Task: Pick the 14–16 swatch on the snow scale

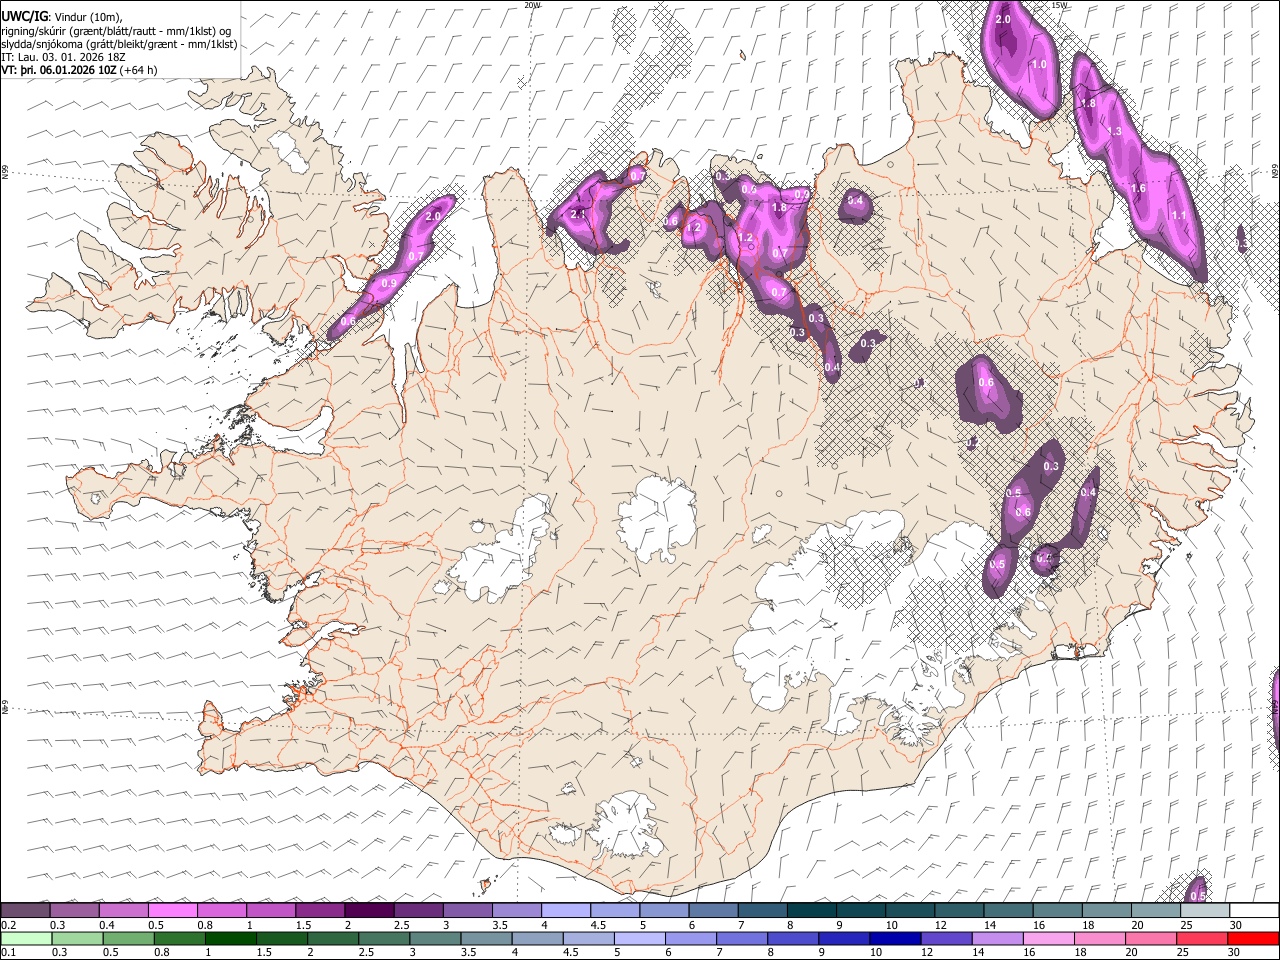Action: click(1008, 910)
